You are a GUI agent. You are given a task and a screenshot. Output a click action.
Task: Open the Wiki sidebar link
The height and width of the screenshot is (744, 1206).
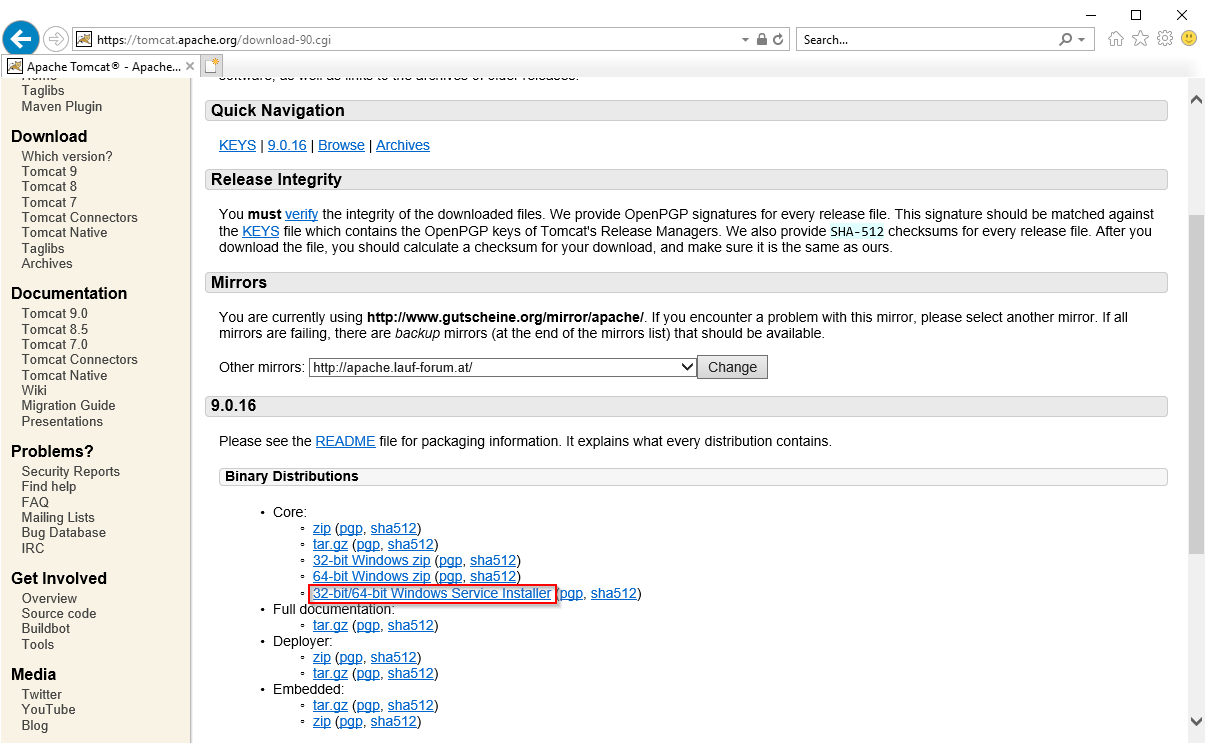(x=34, y=390)
